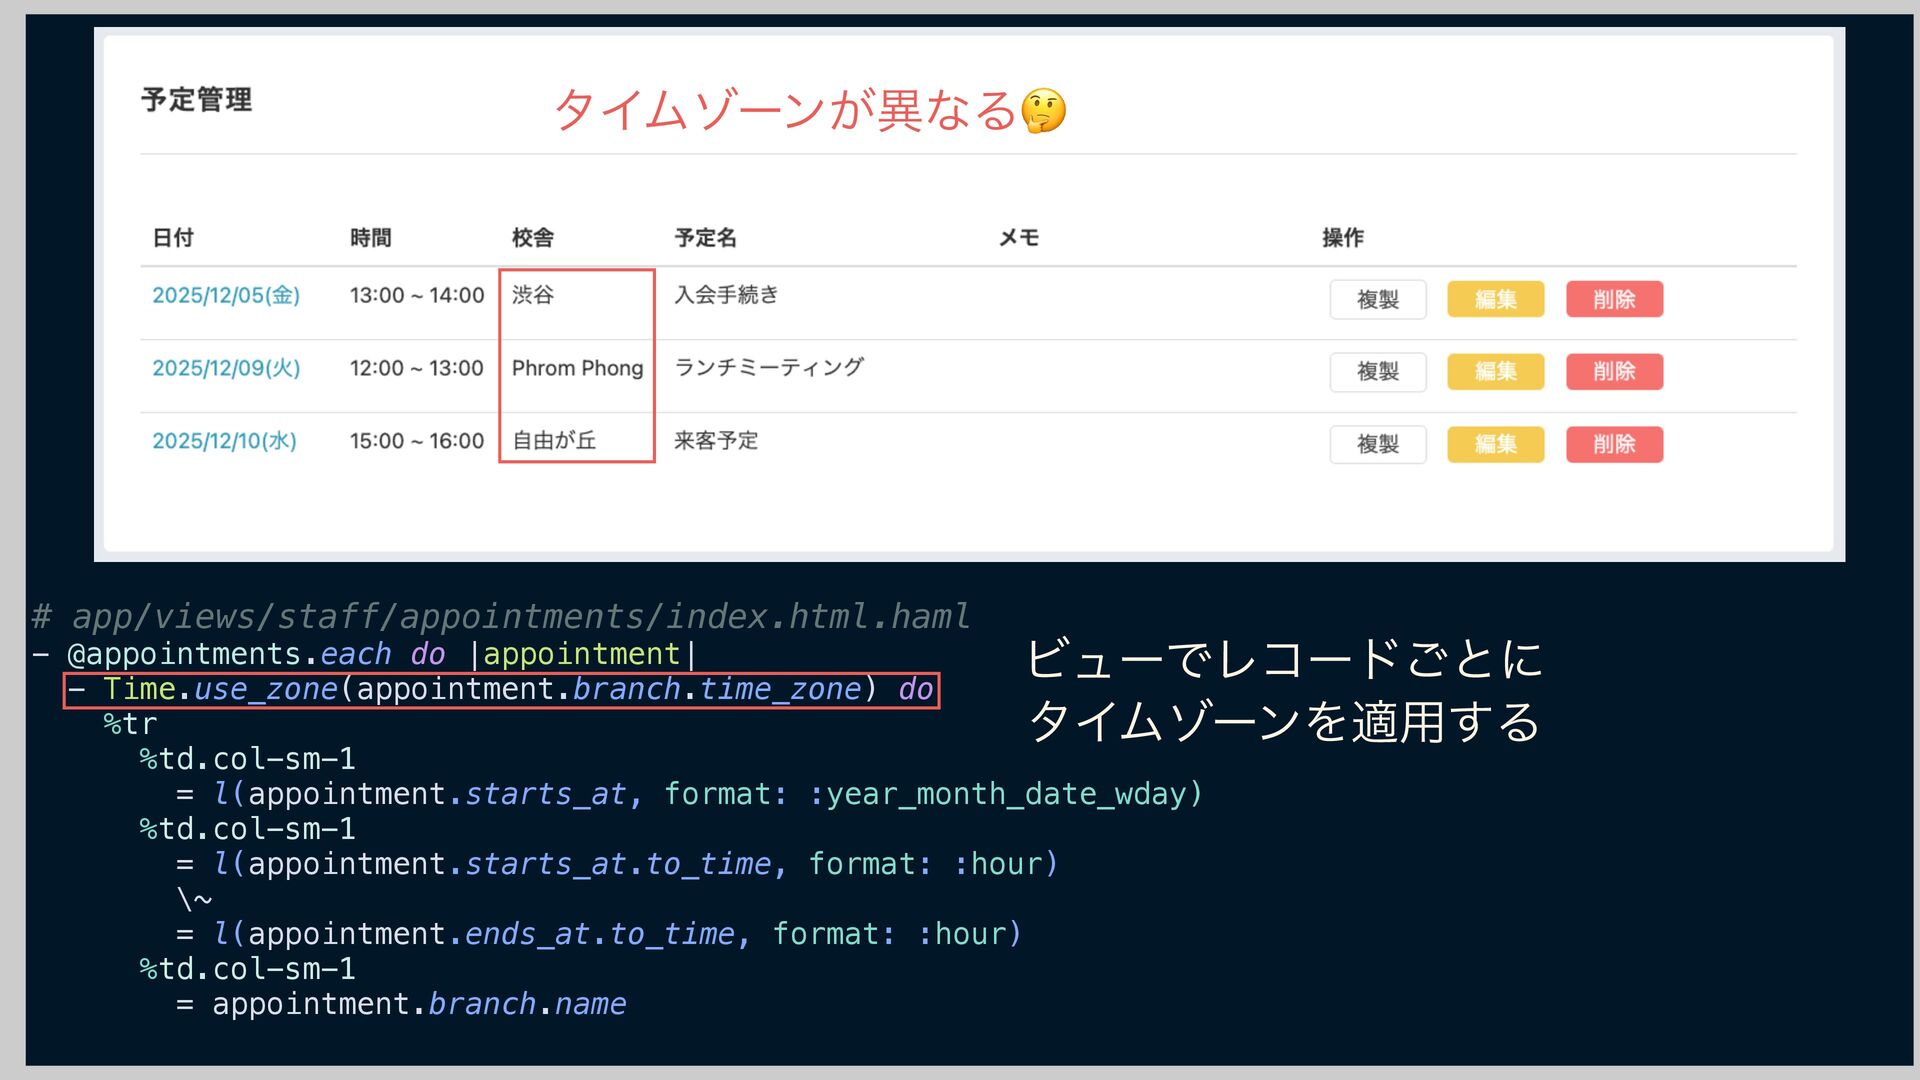Image resolution: width=1920 pixels, height=1080 pixels.
Task: Click the thinking face emoji
Action: pyautogui.click(x=1043, y=110)
